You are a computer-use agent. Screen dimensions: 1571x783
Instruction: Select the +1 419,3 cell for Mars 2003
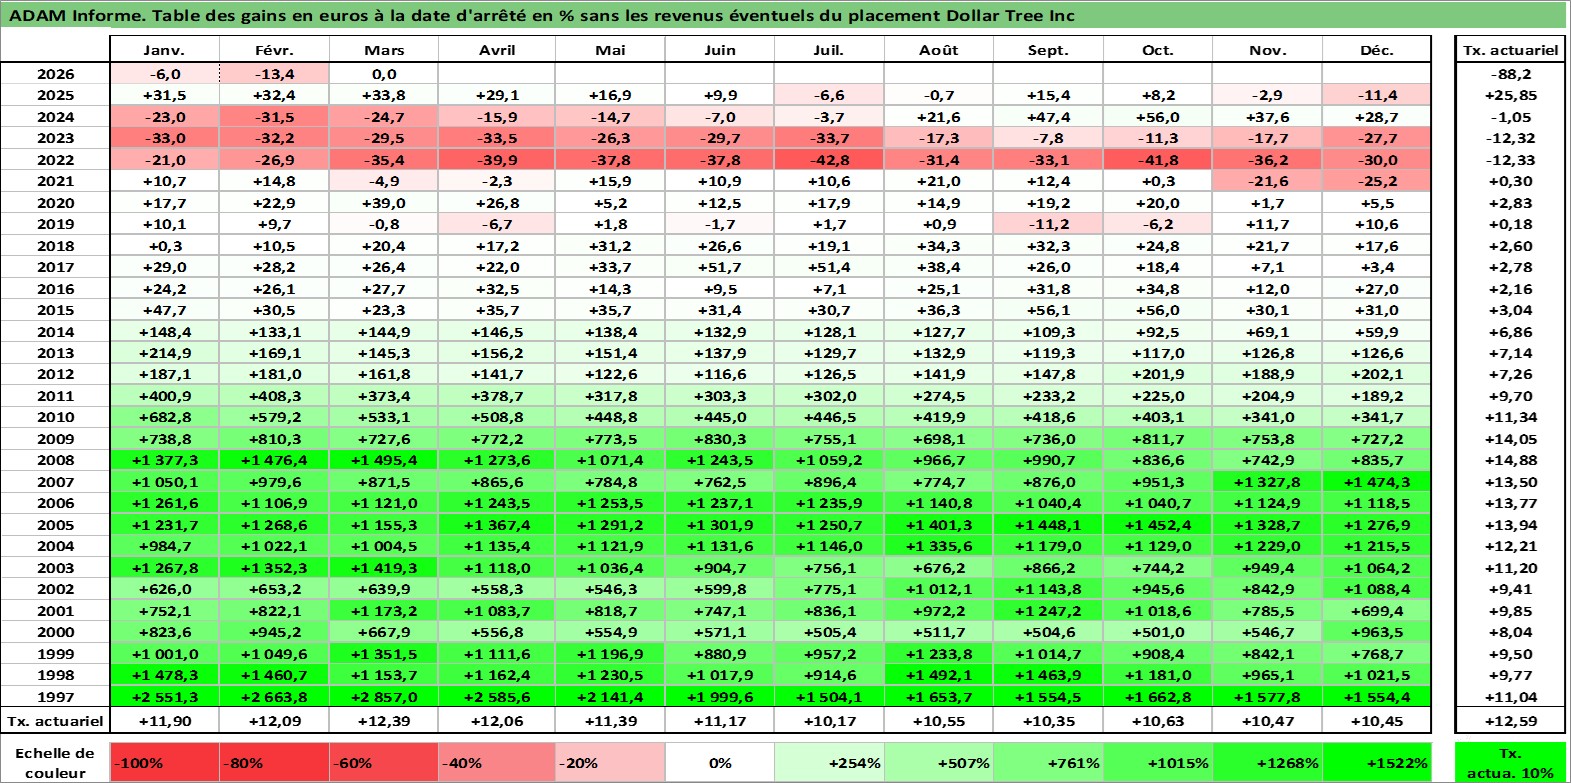tap(384, 568)
